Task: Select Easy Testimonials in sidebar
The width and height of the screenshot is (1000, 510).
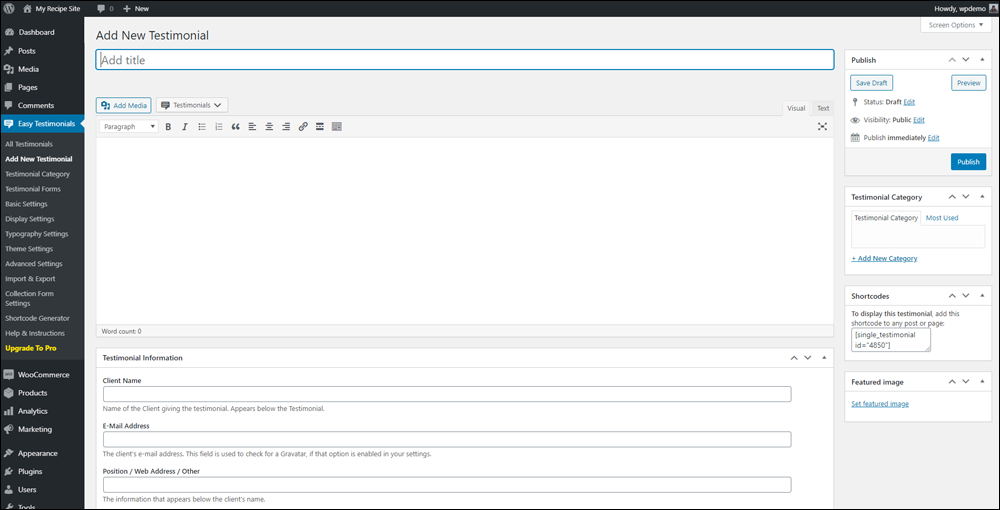Action: pos(41,124)
